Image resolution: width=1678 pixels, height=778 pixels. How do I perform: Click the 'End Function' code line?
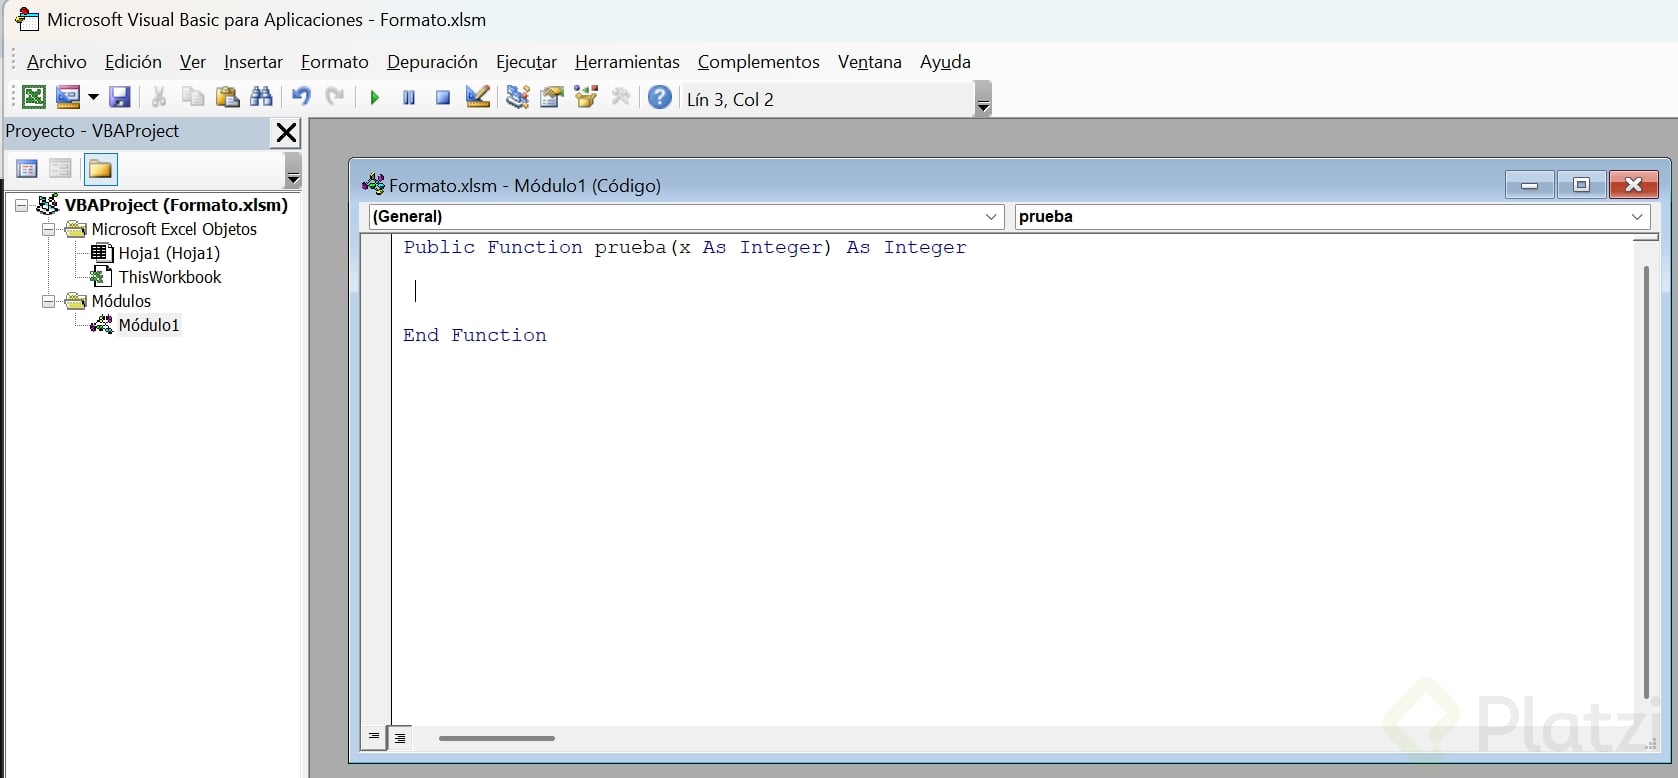(475, 335)
